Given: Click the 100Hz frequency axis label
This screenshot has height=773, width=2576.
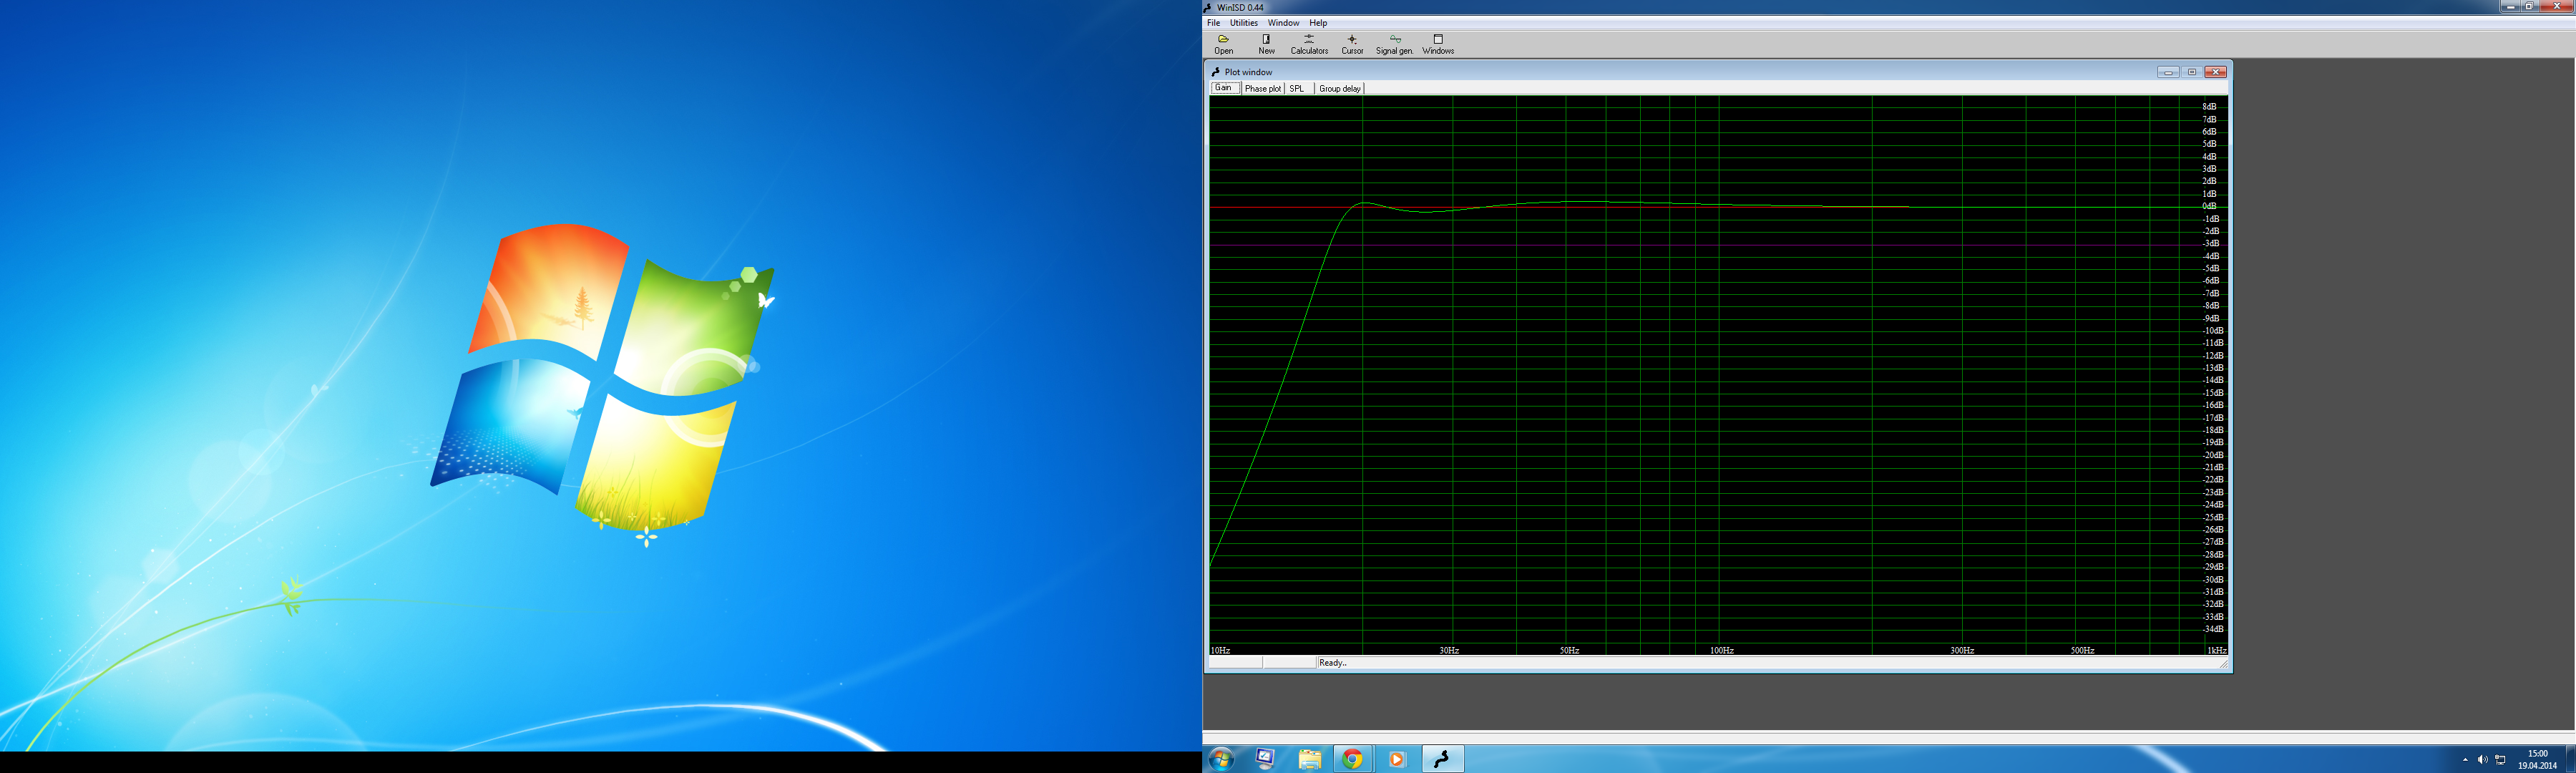Looking at the screenshot, I should 1721,650.
